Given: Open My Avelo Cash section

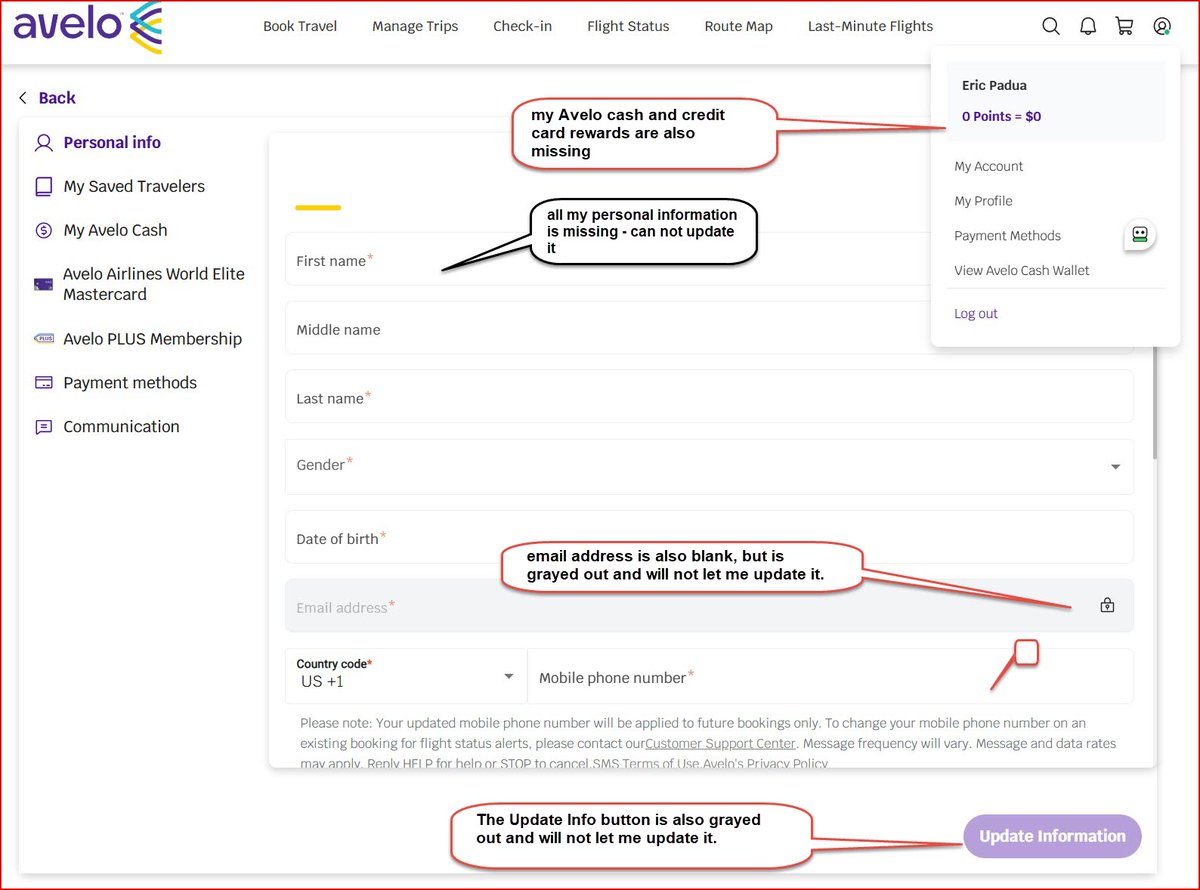Looking at the screenshot, I should click(115, 231).
